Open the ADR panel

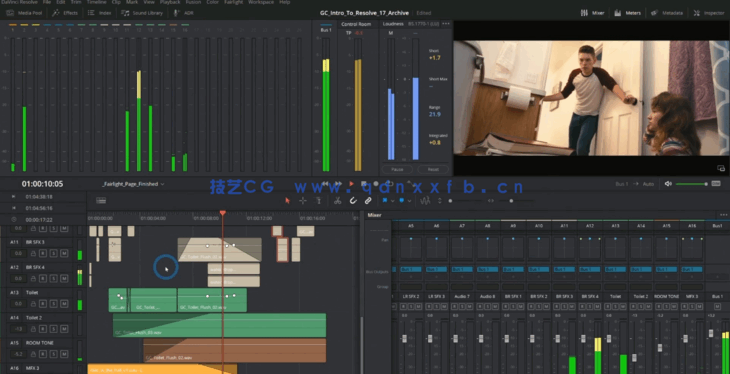(x=183, y=13)
